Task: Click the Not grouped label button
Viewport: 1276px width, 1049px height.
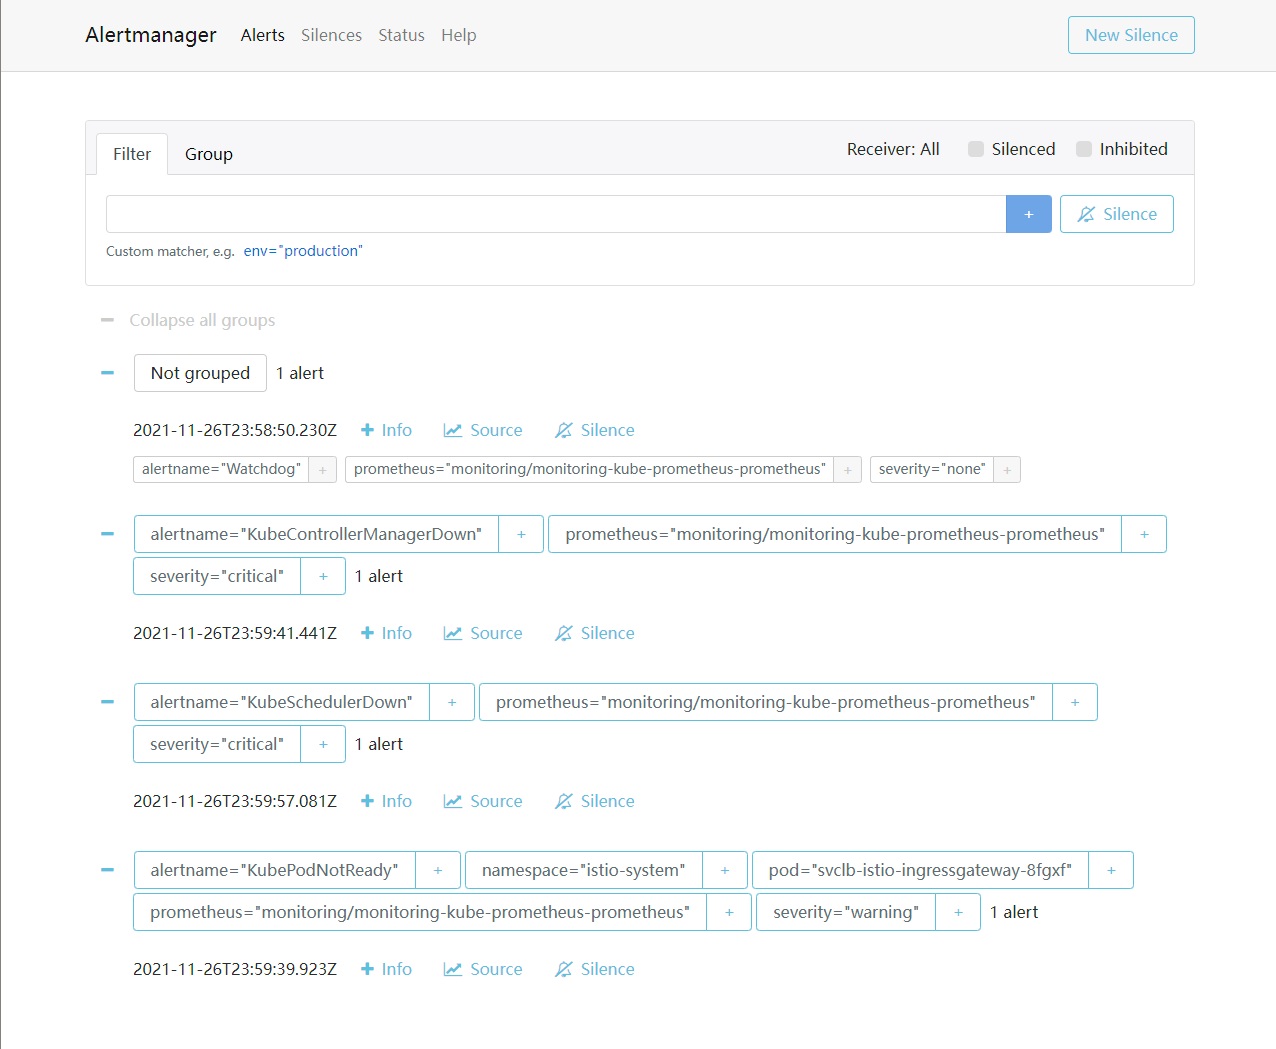Action: [200, 373]
